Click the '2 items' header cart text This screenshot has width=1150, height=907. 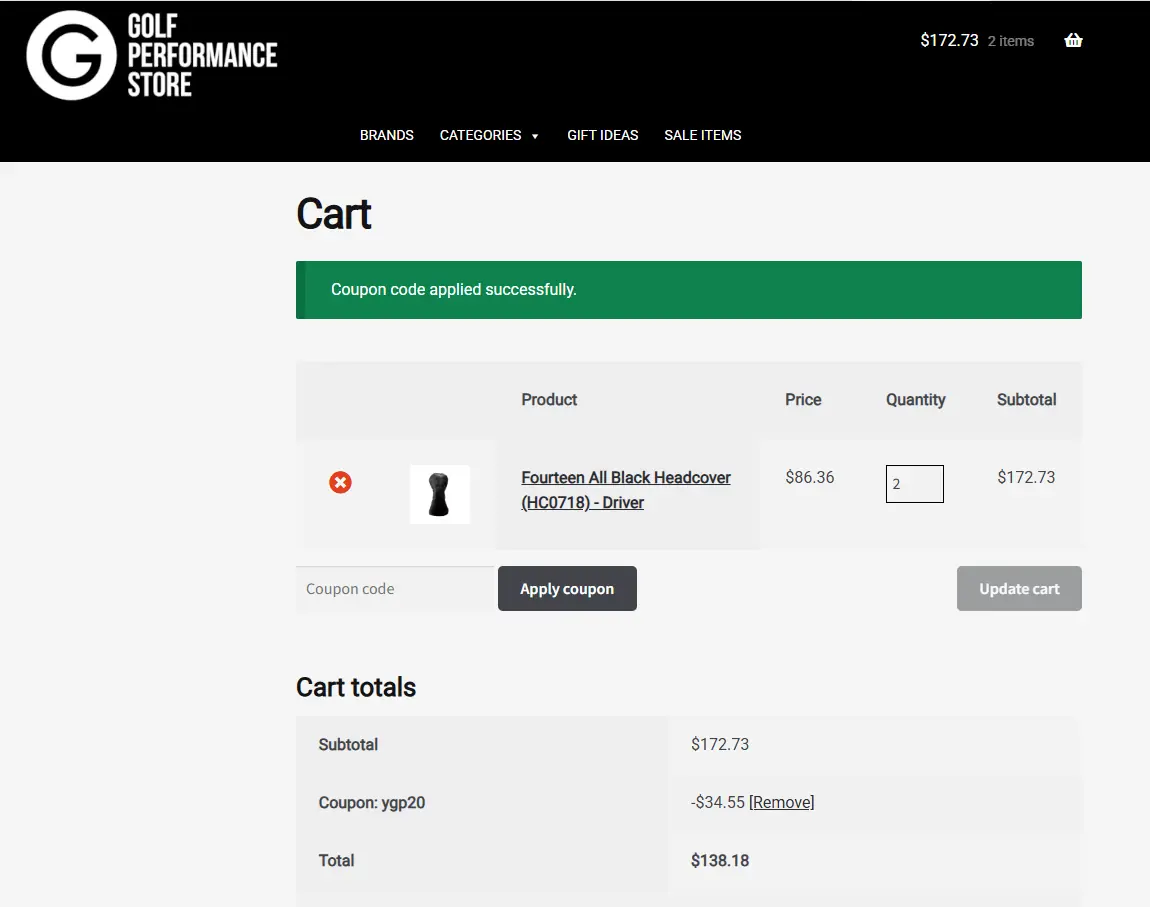(1010, 41)
